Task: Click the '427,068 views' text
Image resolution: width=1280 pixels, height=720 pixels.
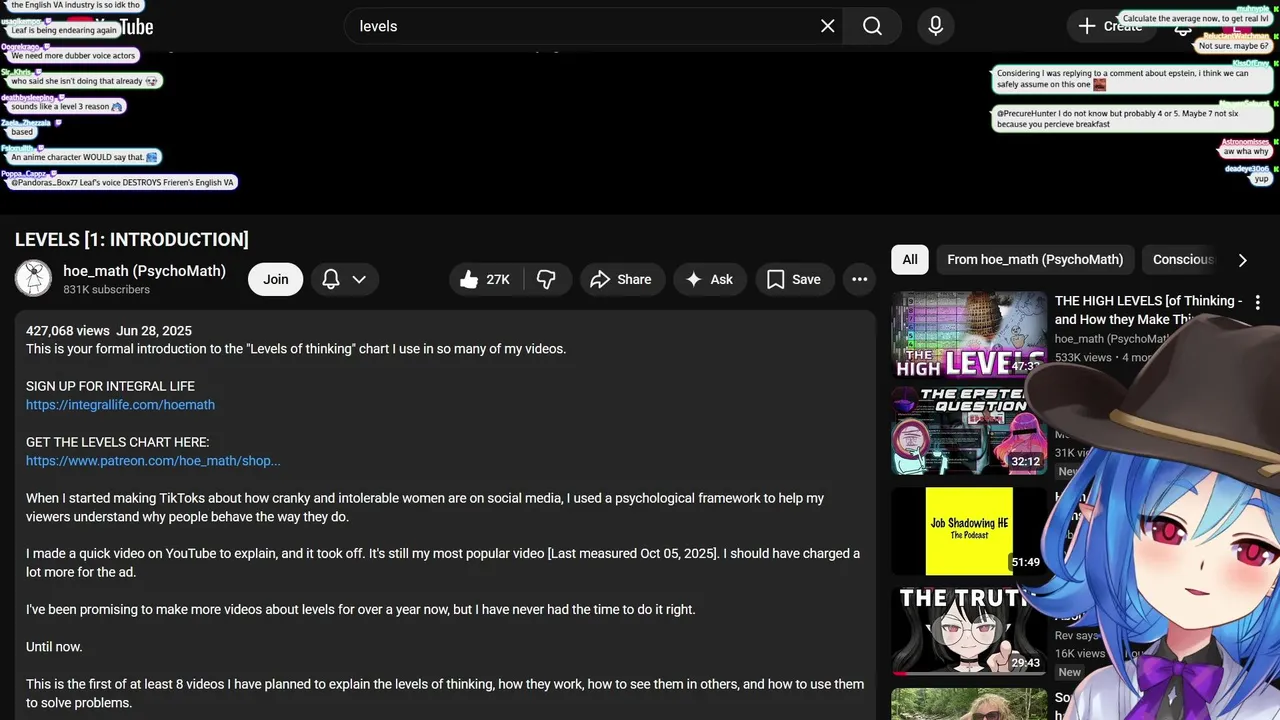Action: coord(68,331)
